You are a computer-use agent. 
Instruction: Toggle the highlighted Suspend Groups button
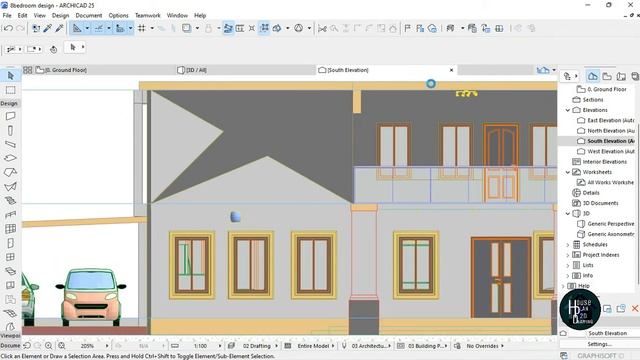tap(264, 28)
